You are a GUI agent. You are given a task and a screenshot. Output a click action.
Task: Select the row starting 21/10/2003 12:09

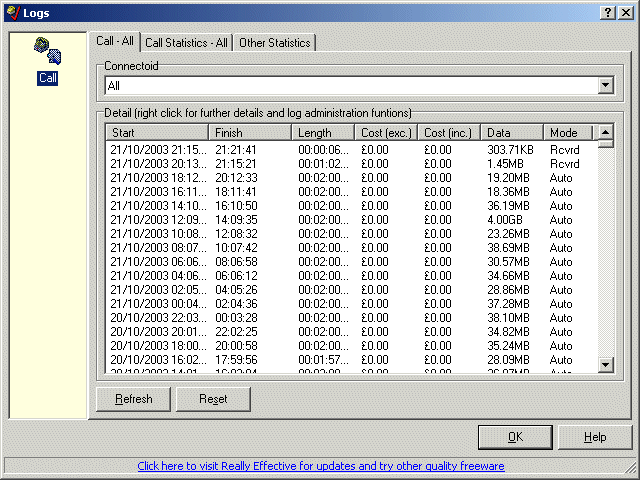[351, 220]
